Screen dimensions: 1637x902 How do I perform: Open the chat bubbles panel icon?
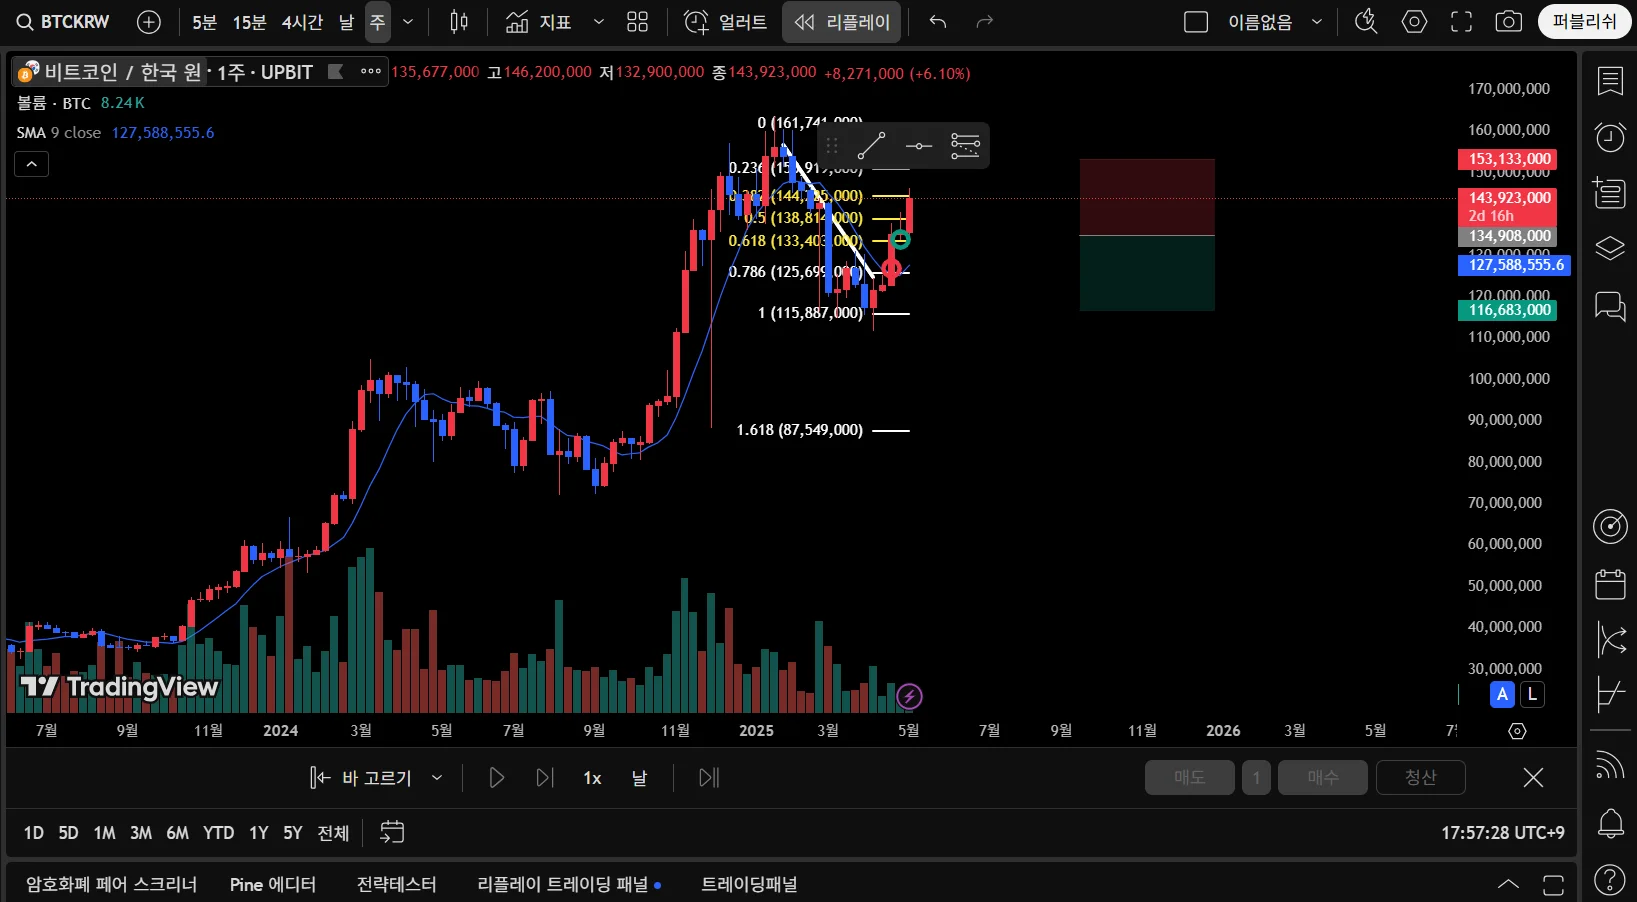tap(1610, 305)
